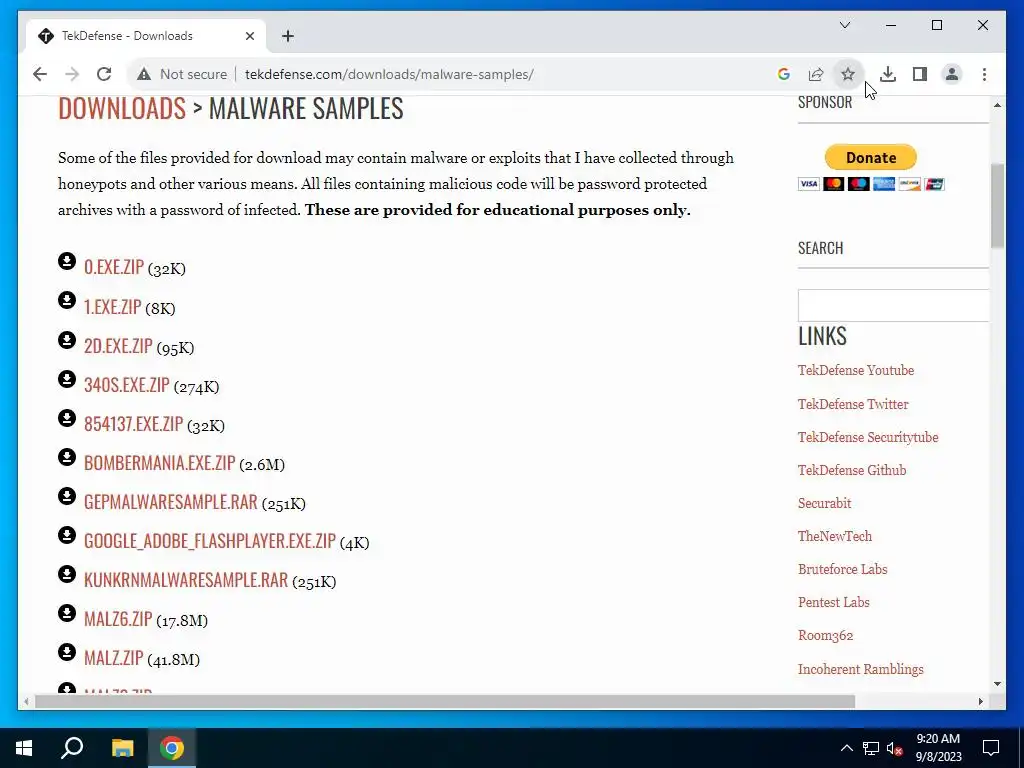Image resolution: width=1024 pixels, height=768 pixels.
Task: Click the PayPal Donate button
Action: pos(871,157)
